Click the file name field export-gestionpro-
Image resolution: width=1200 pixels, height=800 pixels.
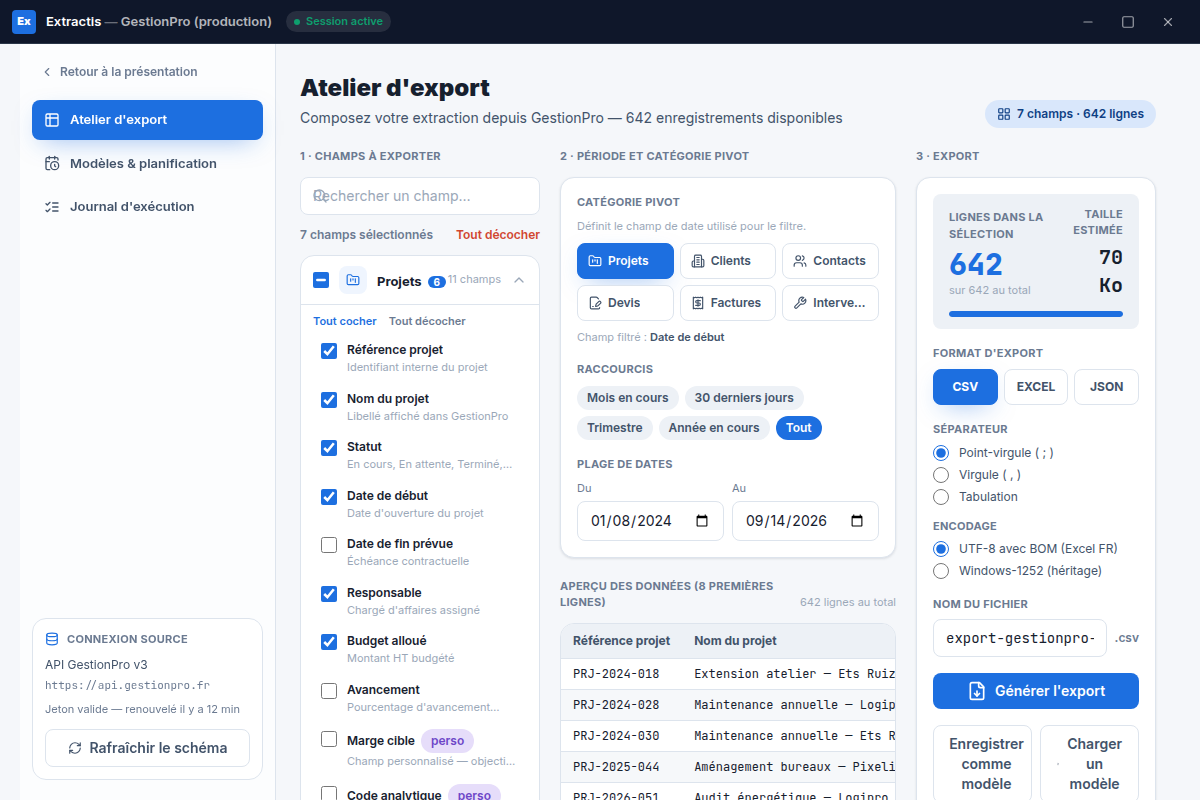[x=1020, y=638]
